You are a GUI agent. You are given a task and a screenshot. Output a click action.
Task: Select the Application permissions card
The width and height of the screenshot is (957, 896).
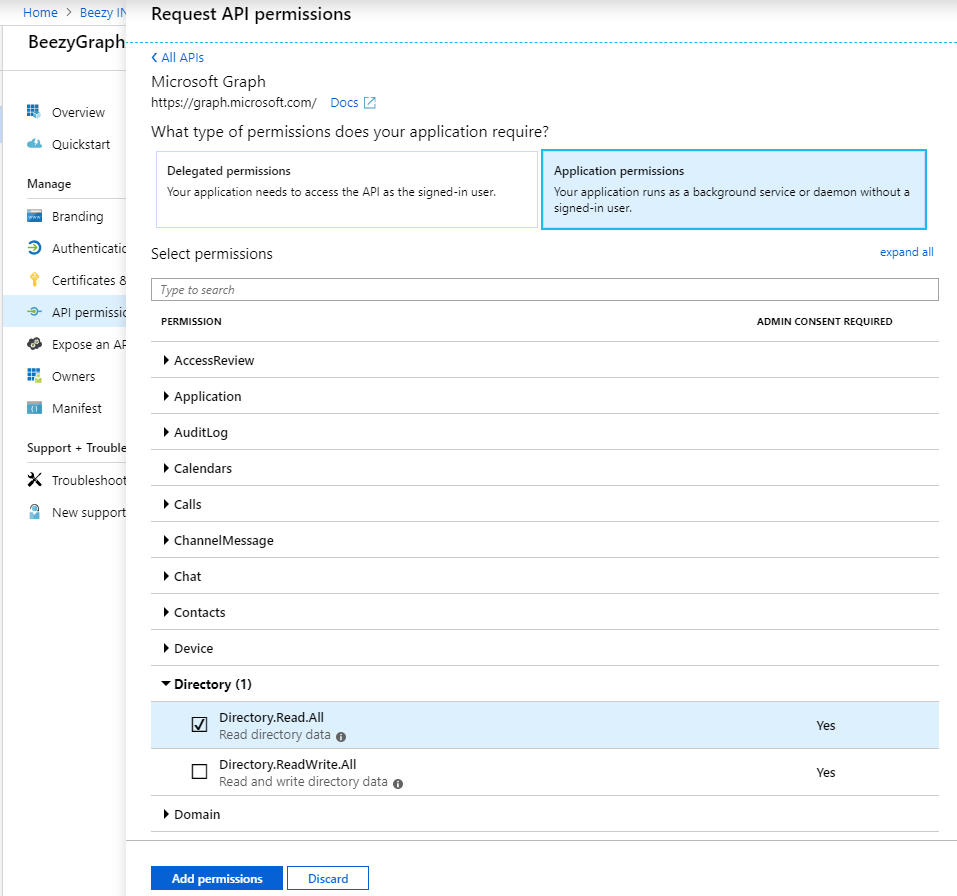pos(734,189)
